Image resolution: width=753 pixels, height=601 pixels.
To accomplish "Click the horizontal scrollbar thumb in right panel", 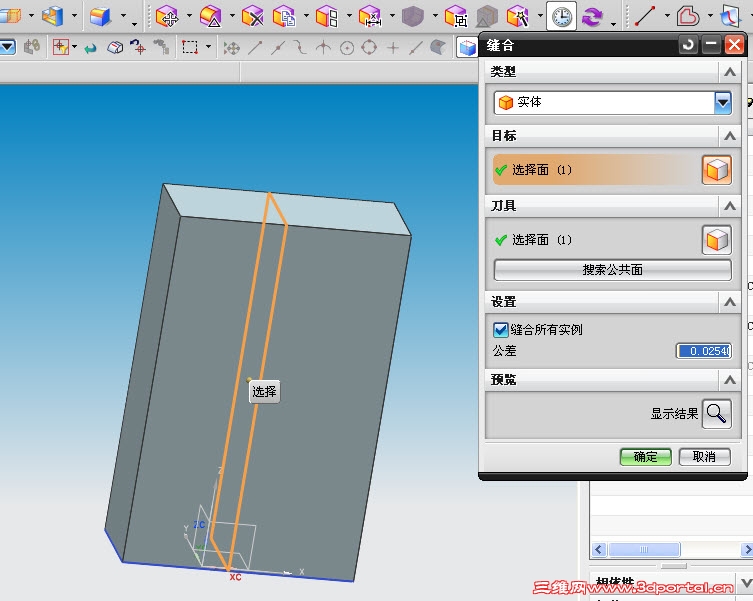I will click(644, 549).
